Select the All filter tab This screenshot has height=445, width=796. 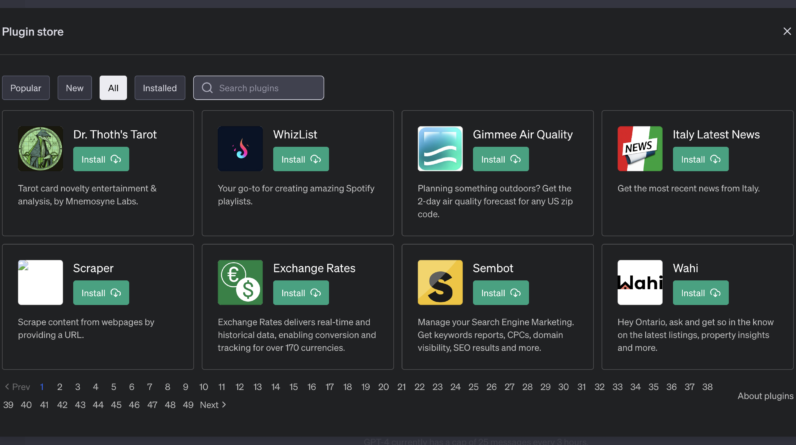click(113, 88)
